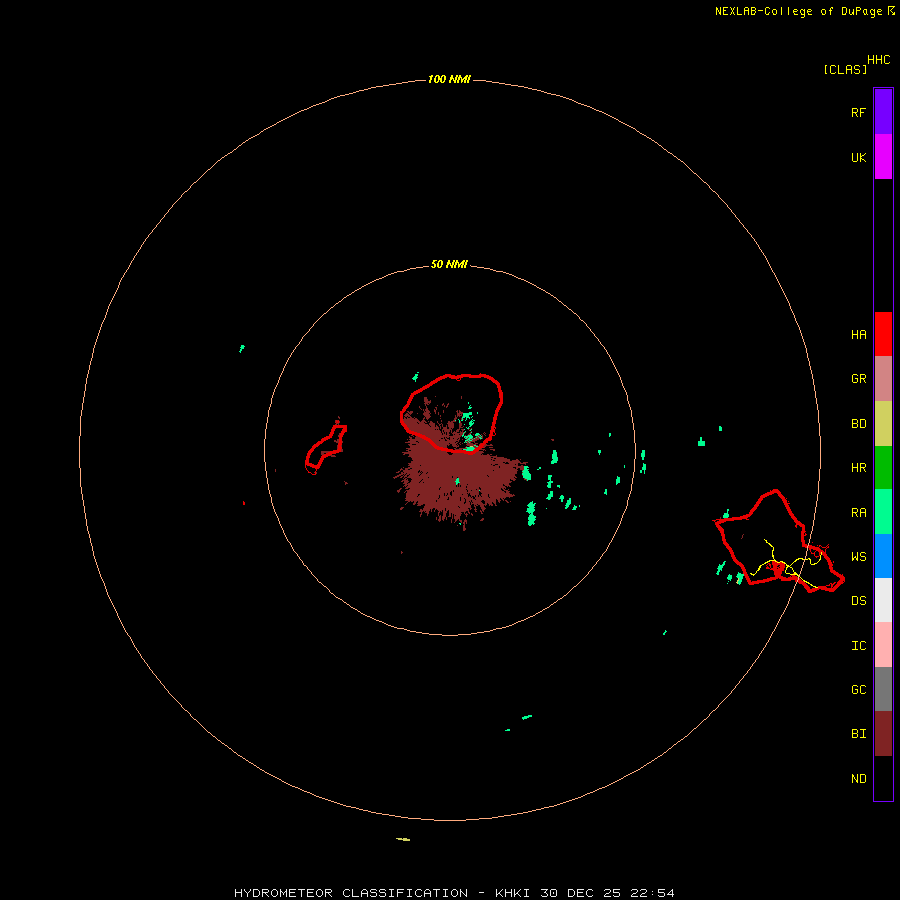Select the DS white legend swatch

click(883, 600)
